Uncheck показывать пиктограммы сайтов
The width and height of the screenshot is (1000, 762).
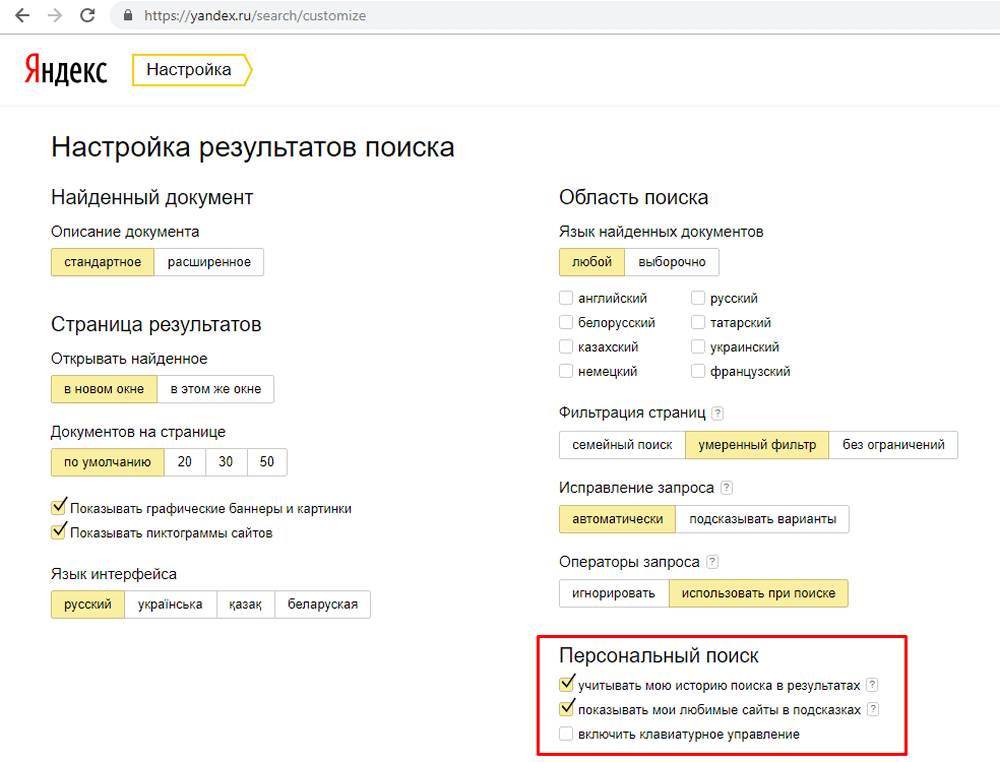(59, 530)
